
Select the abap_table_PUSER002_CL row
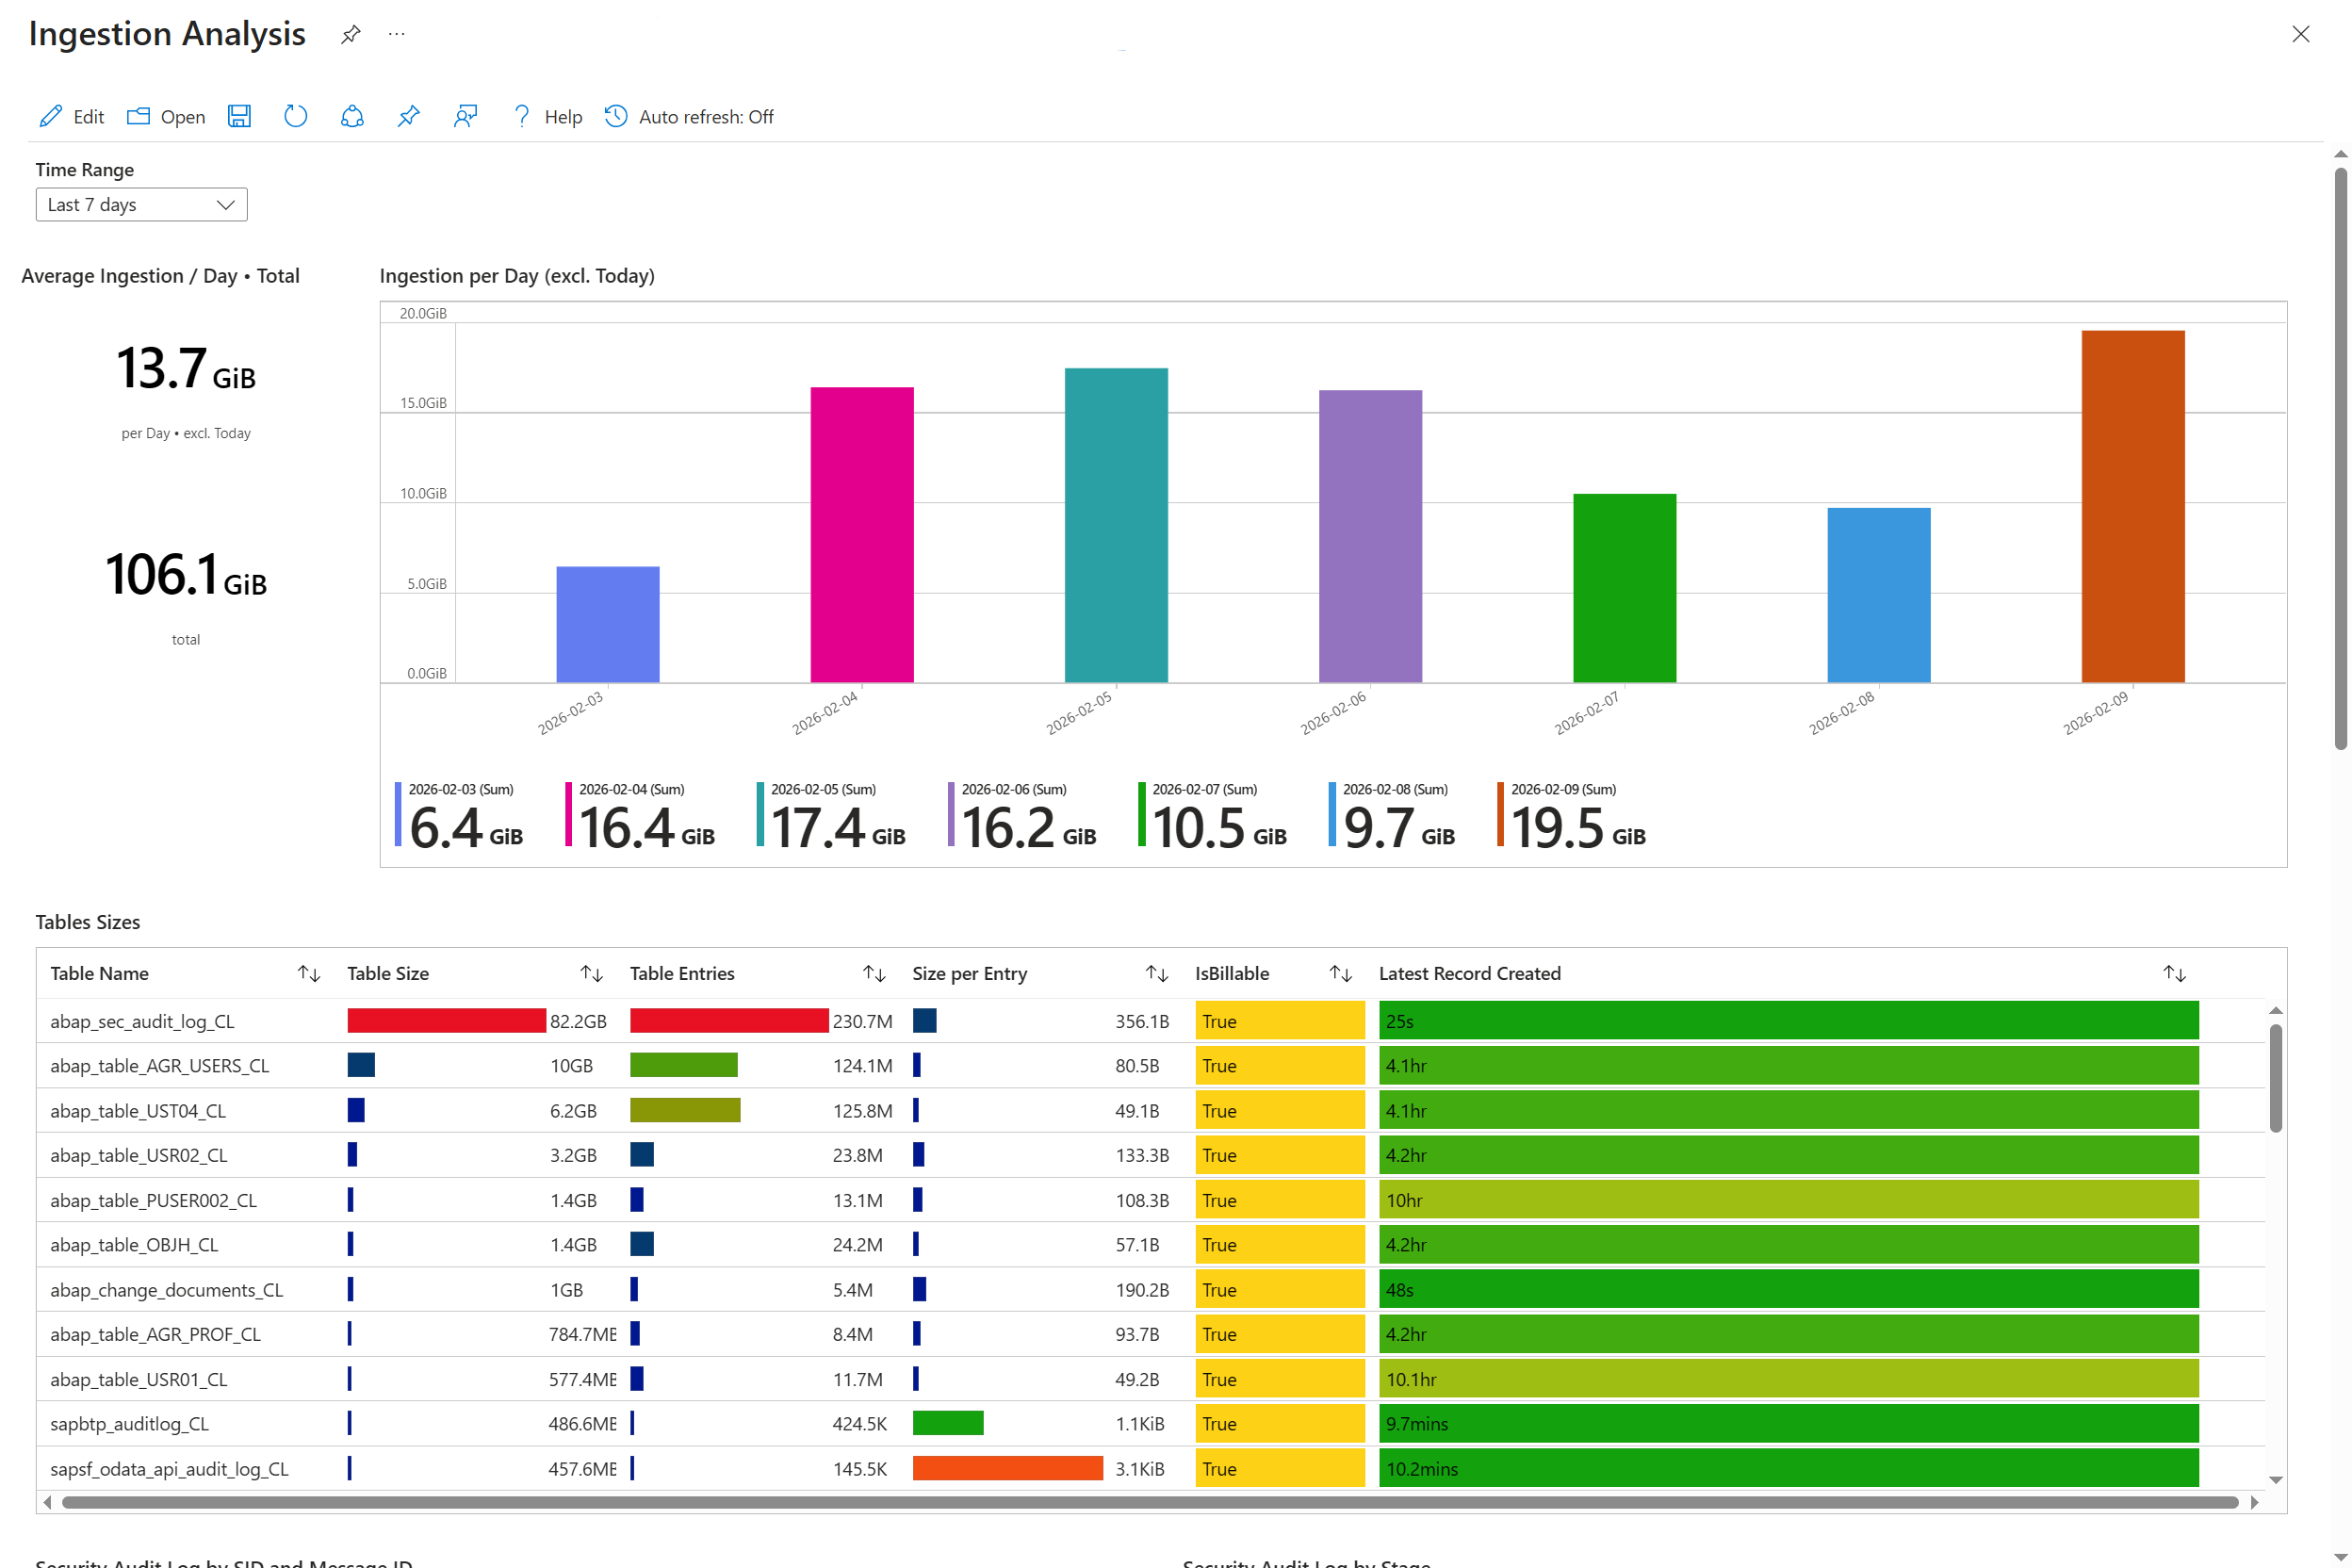tap(1150, 1200)
